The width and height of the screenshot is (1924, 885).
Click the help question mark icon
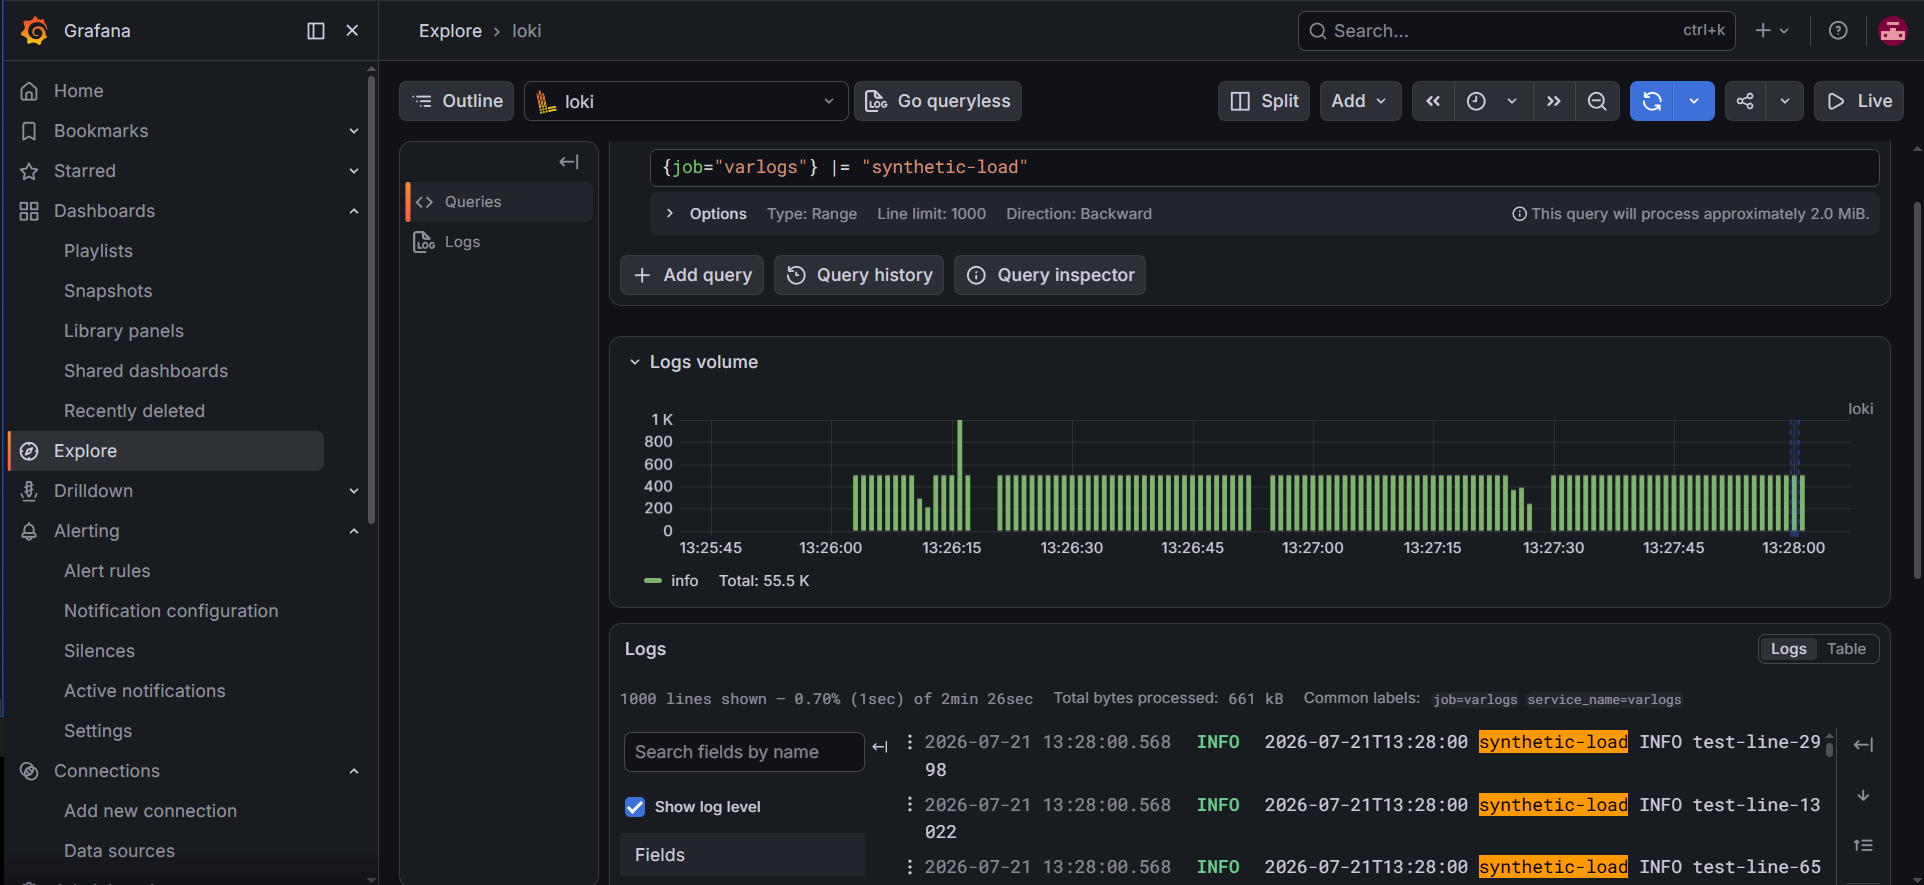tap(1838, 31)
